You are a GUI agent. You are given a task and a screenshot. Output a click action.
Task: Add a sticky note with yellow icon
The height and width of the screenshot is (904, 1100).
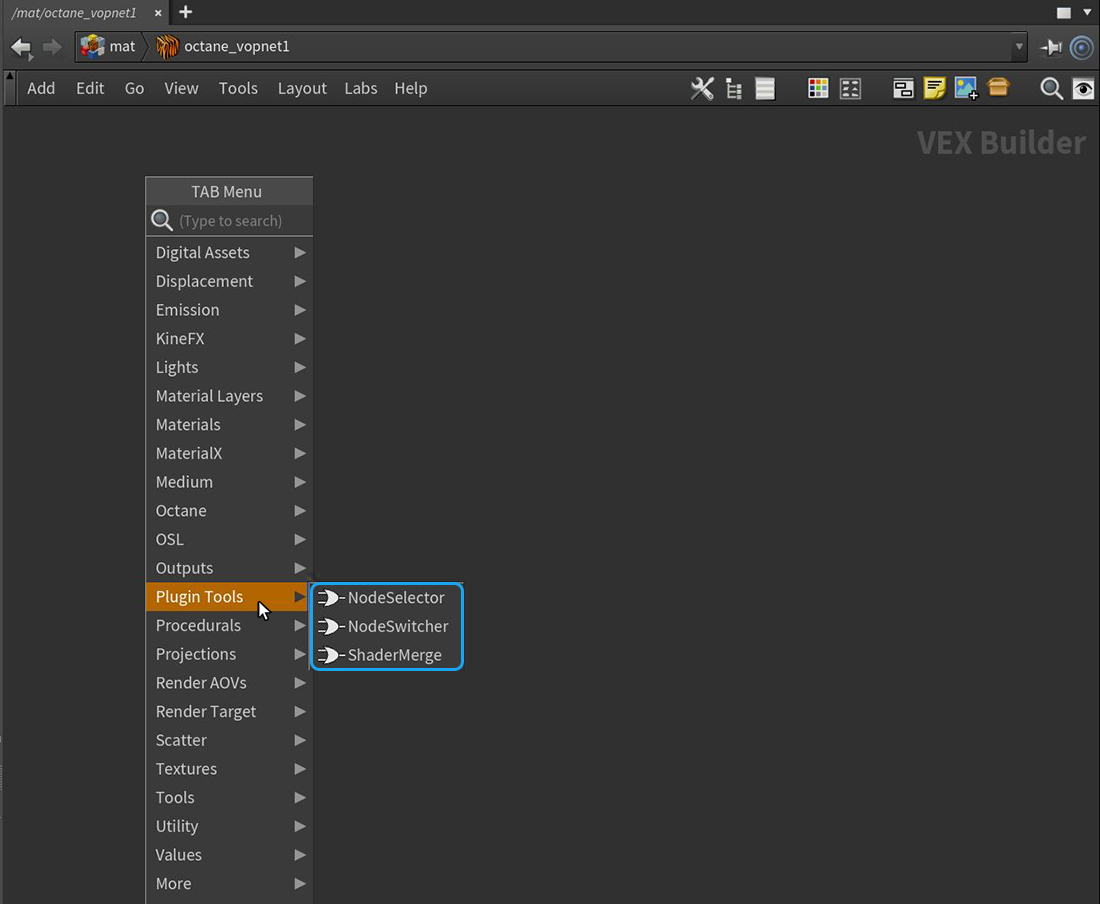tap(934, 89)
